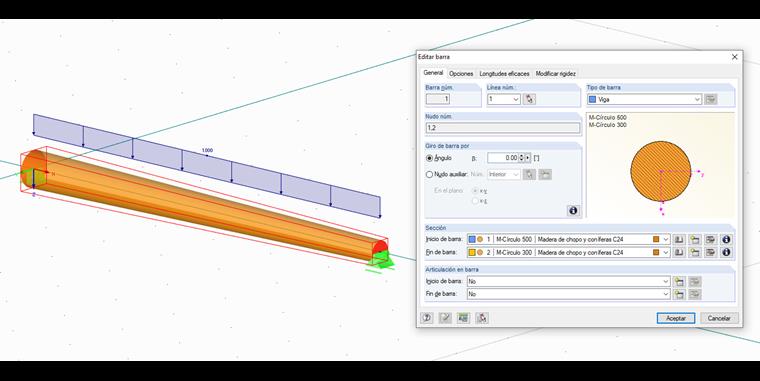Select the Nudo auxiliar radio button

[x=429, y=175]
